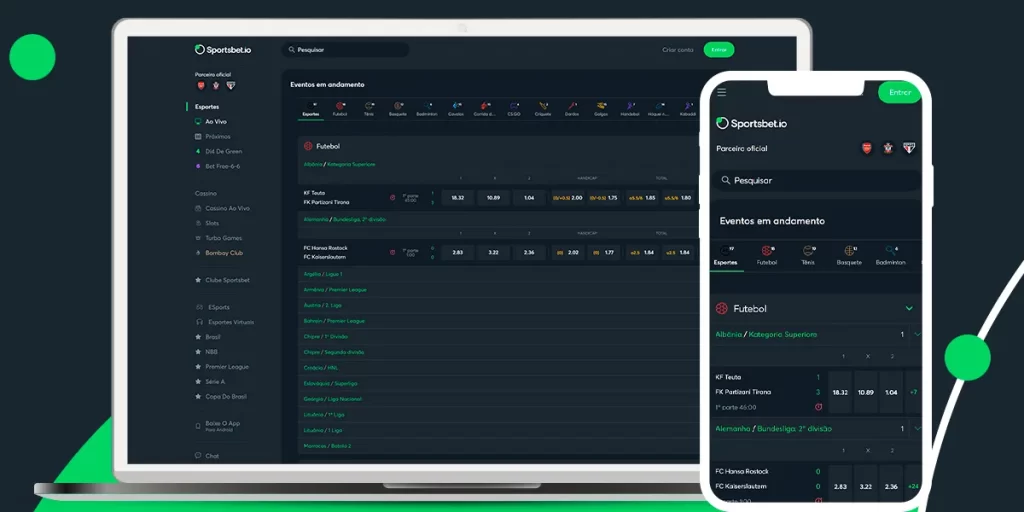Click the Pesquisar search field on the laptop
The height and width of the screenshot is (512, 1024).
[345, 50]
